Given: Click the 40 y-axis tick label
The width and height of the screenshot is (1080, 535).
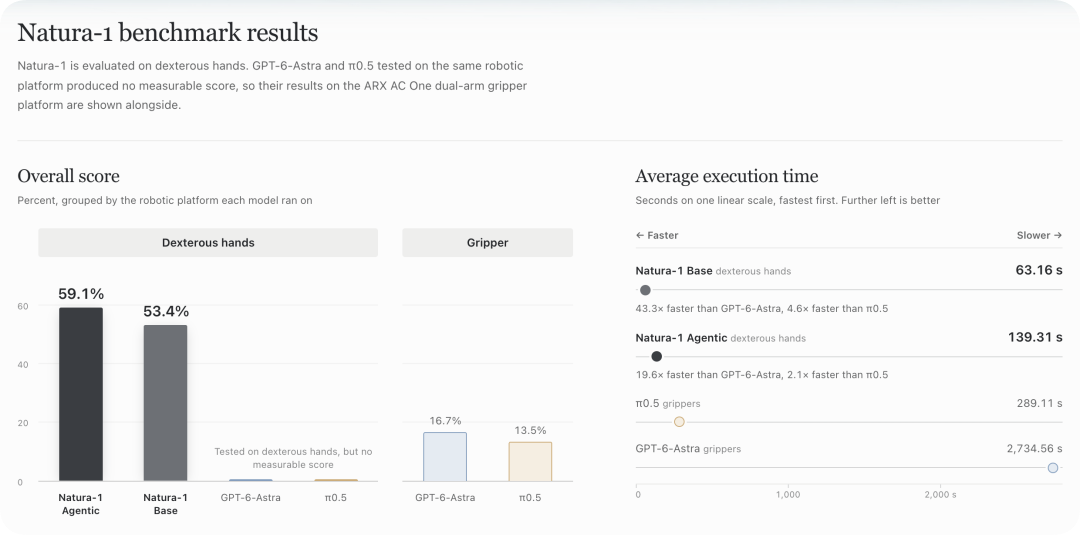Looking at the screenshot, I should tap(23, 364).
